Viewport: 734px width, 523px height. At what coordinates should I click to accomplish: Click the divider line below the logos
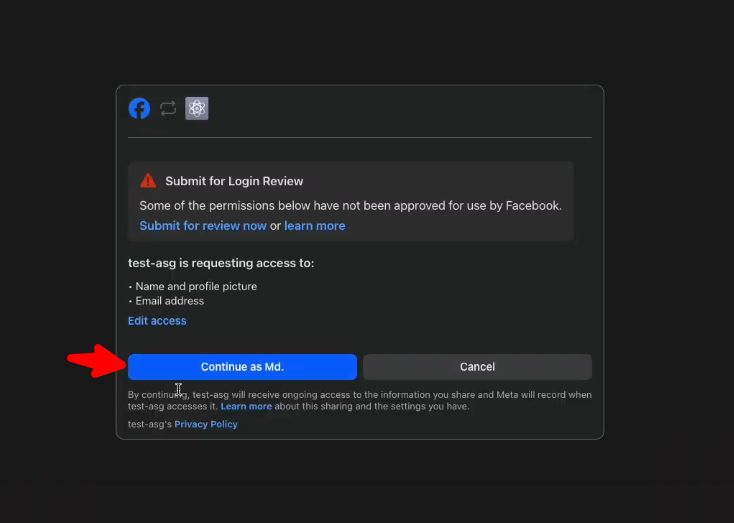tap(360, 137)
